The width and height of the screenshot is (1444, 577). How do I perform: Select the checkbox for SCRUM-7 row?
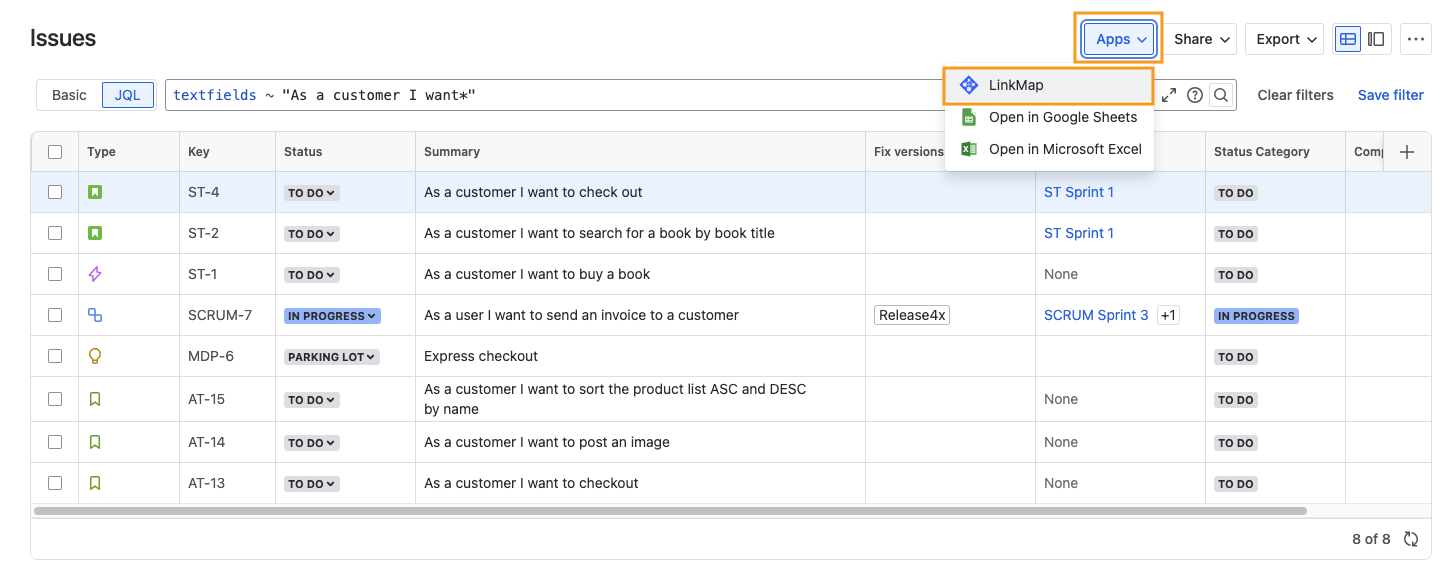click(x=55, y=315)
